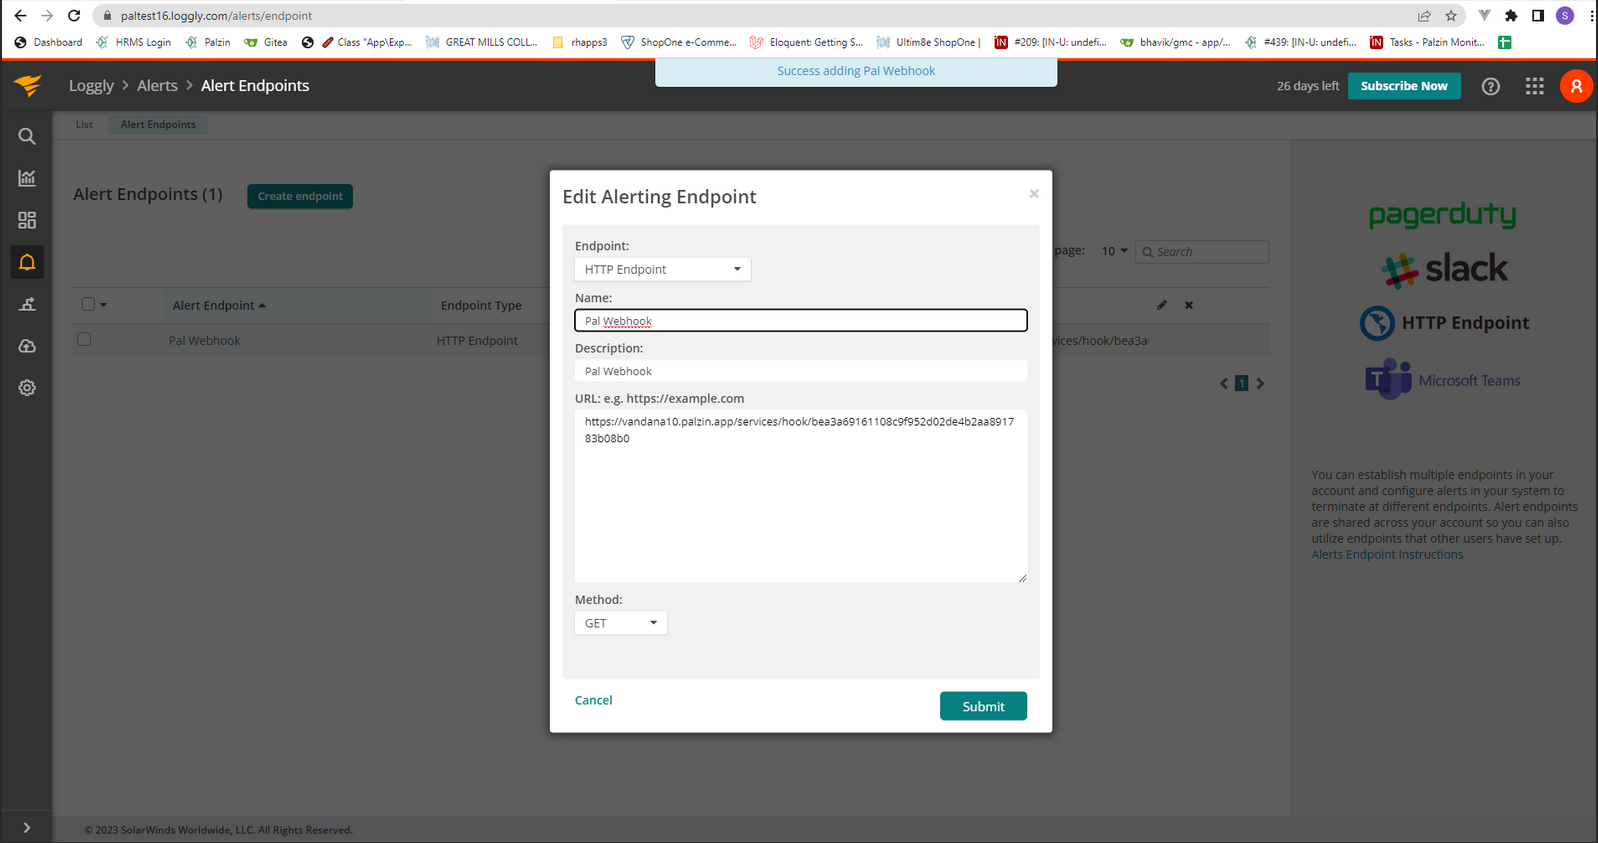Screen dimensions: 1598x843
Task: Choose the Microsoft Teams endpoint logo
Action: [1443, 380]
